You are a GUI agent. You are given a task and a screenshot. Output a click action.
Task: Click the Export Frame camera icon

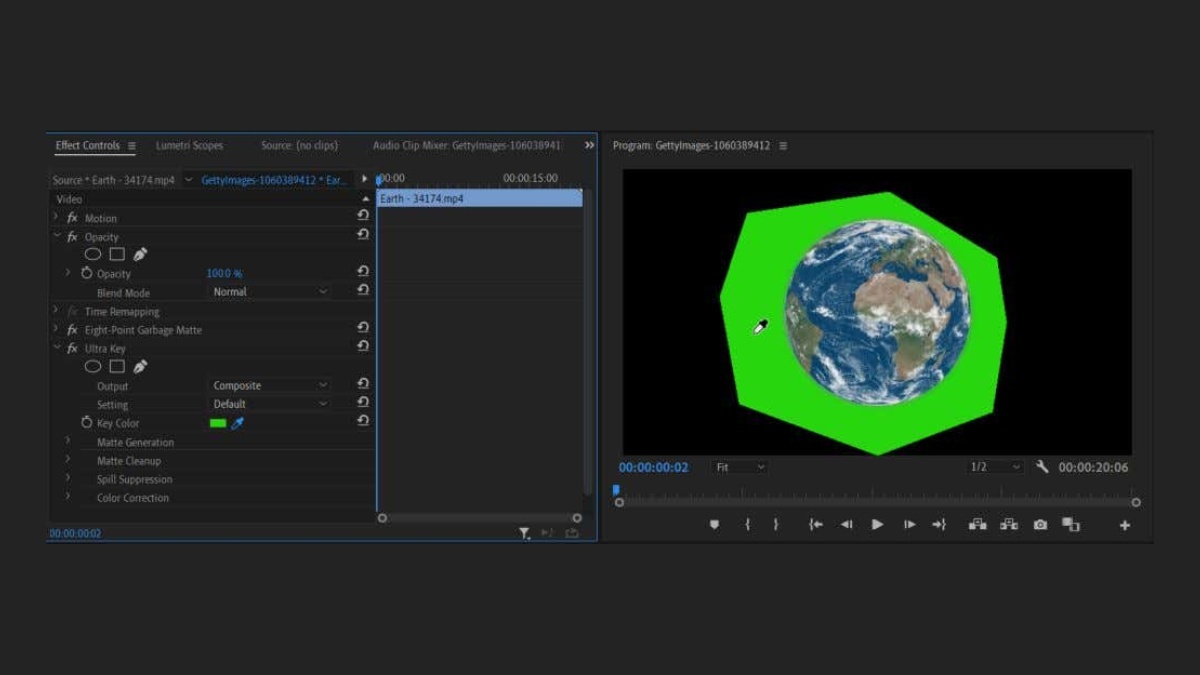point(1040,525)
